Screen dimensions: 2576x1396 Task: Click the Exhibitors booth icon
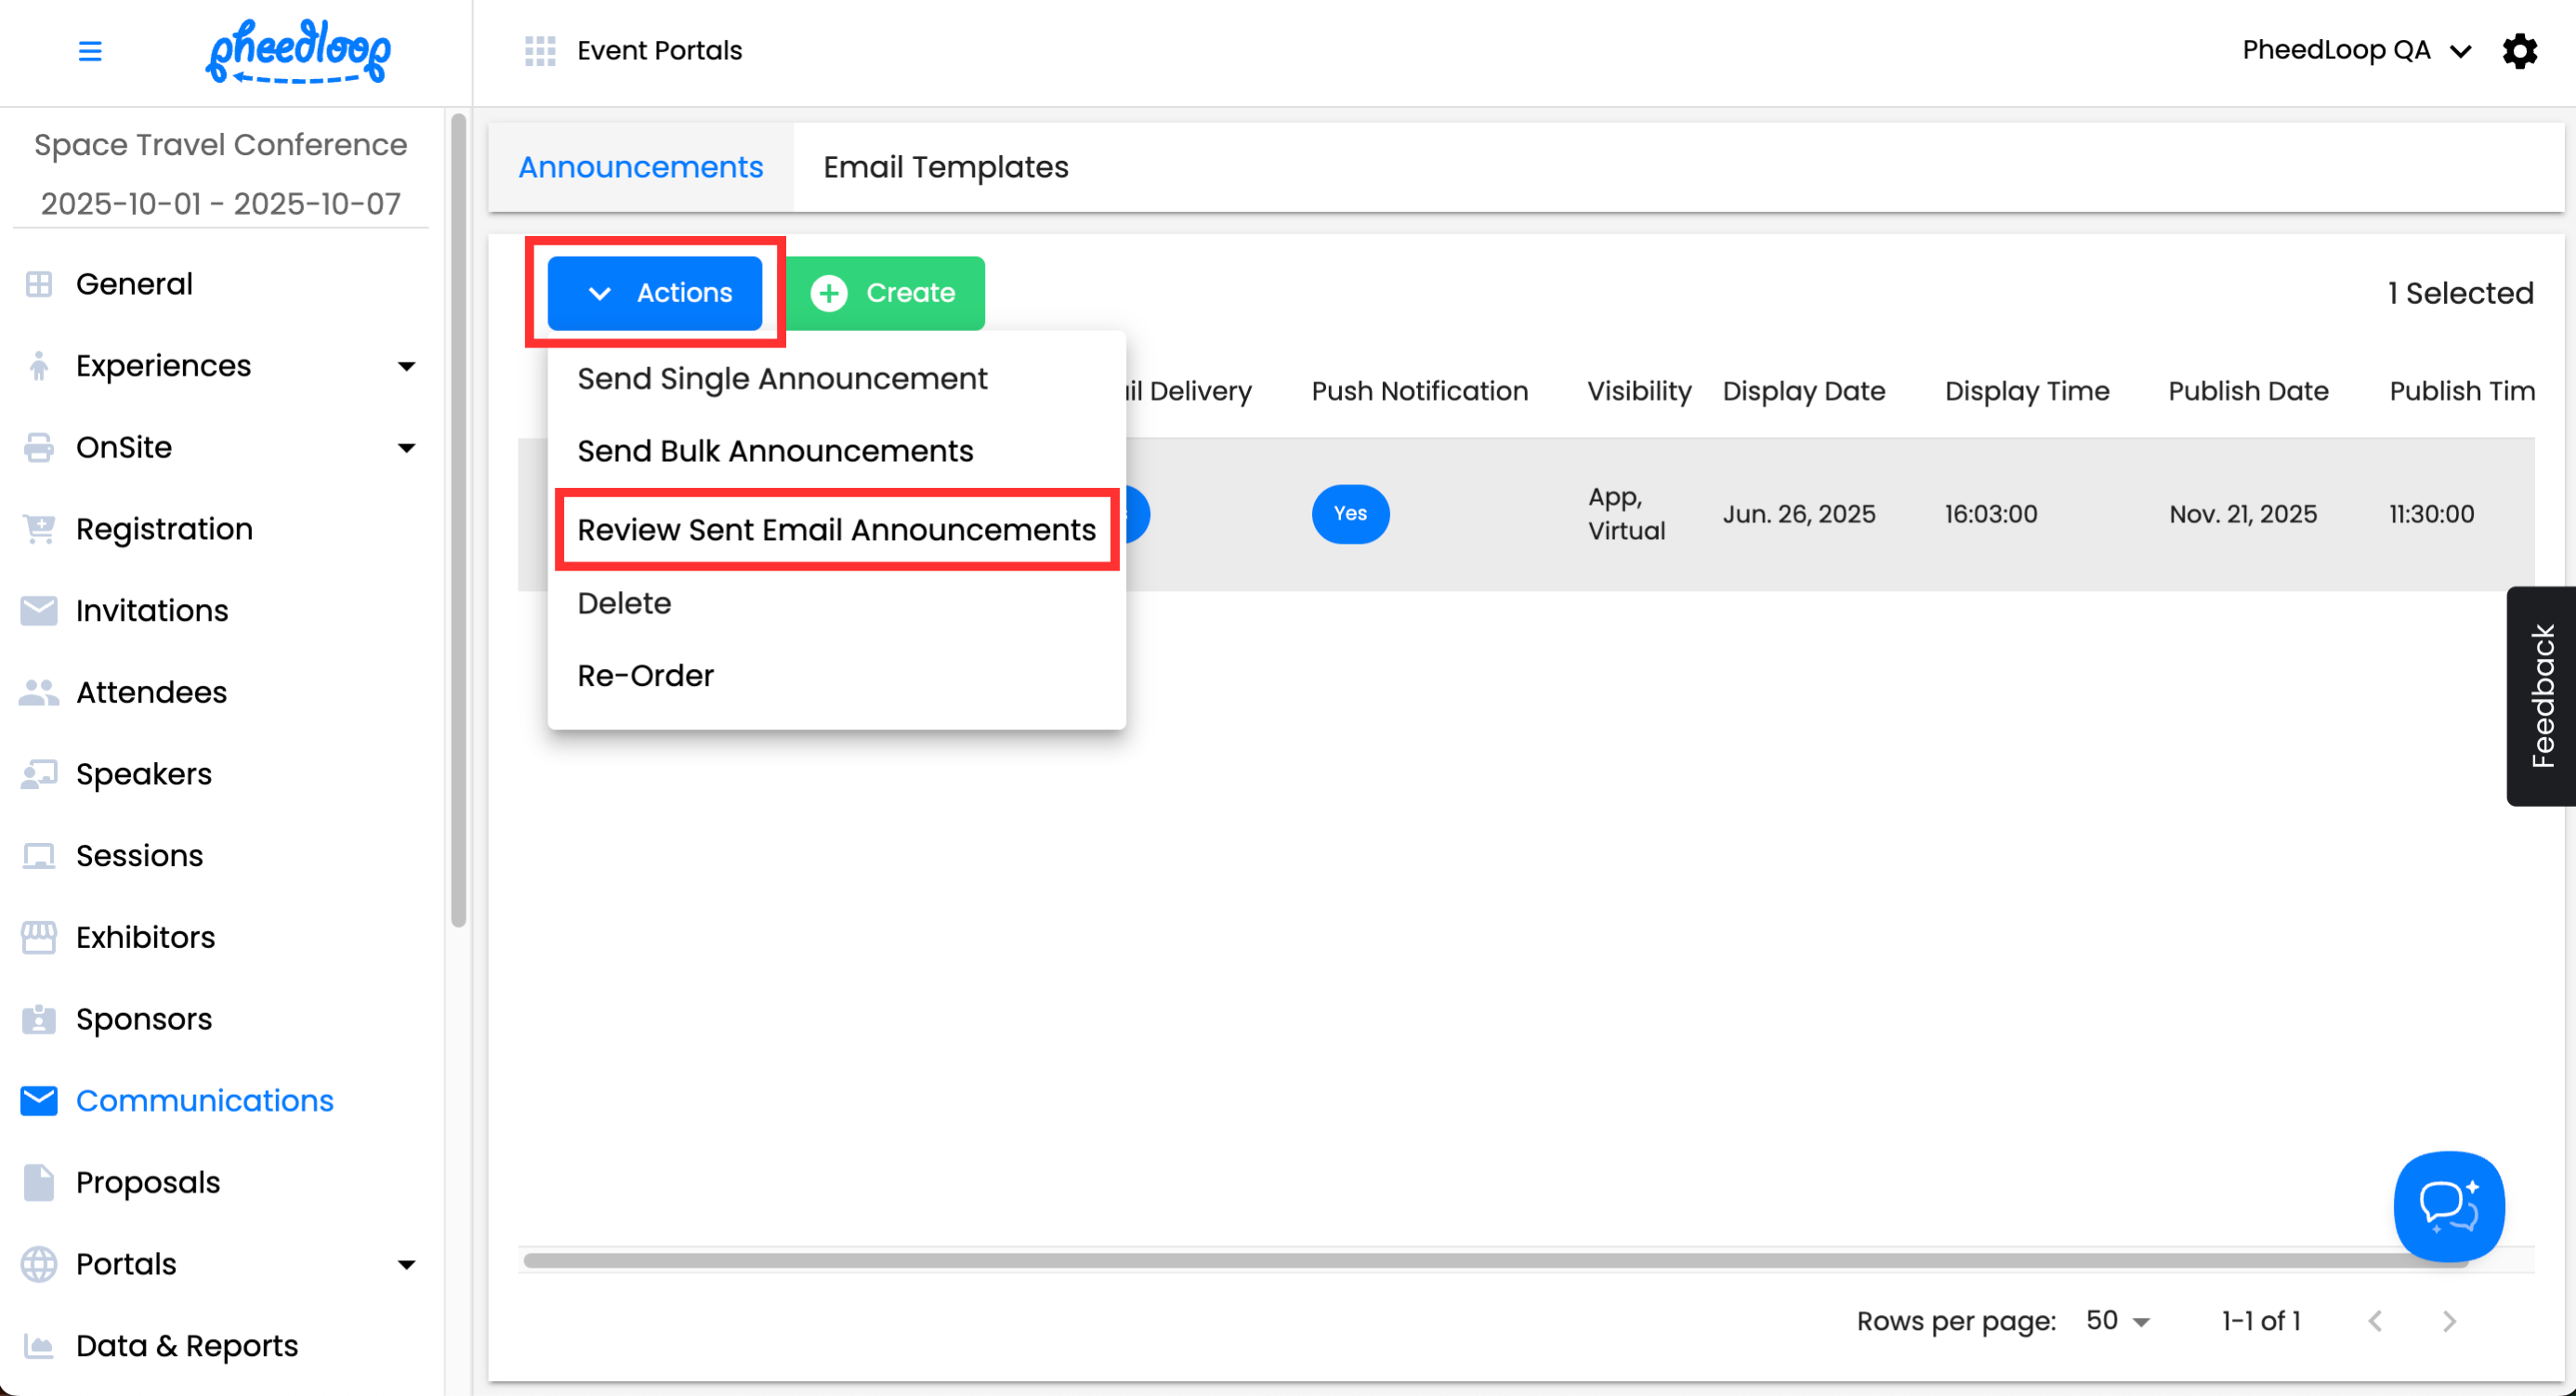[39, 937]
